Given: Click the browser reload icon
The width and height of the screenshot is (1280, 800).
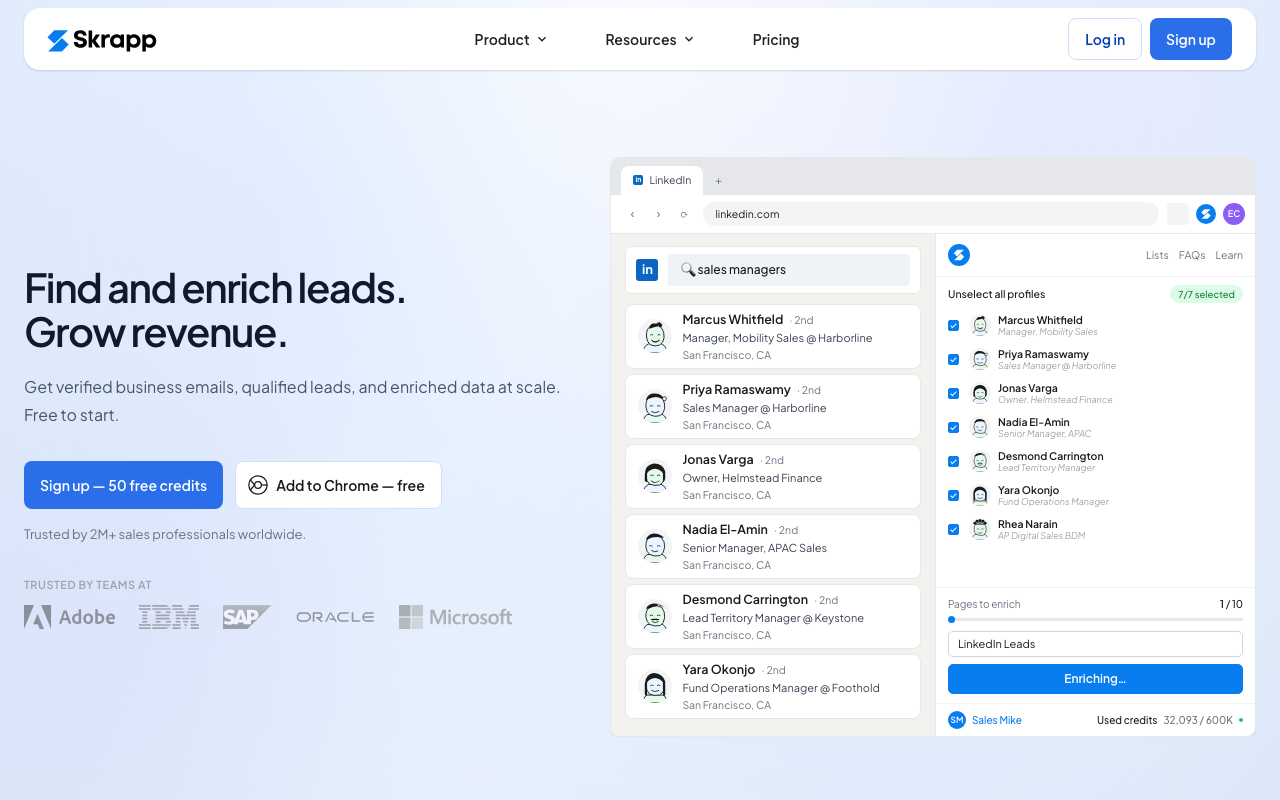Looking at the screenshot, I should 684,214.
